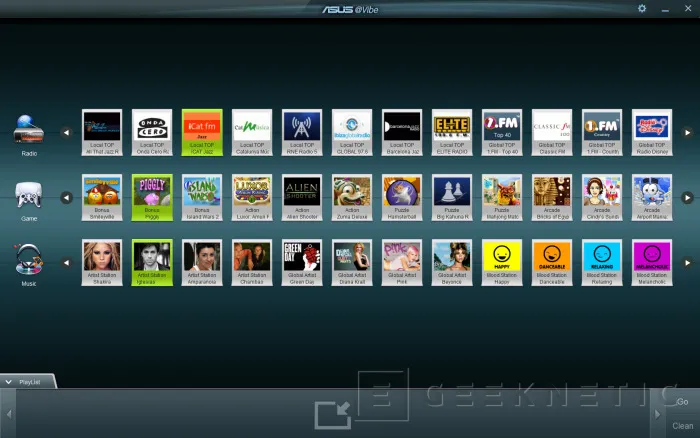Open settings via the gear icon
The image size is (700, 438).
(642, 8)
